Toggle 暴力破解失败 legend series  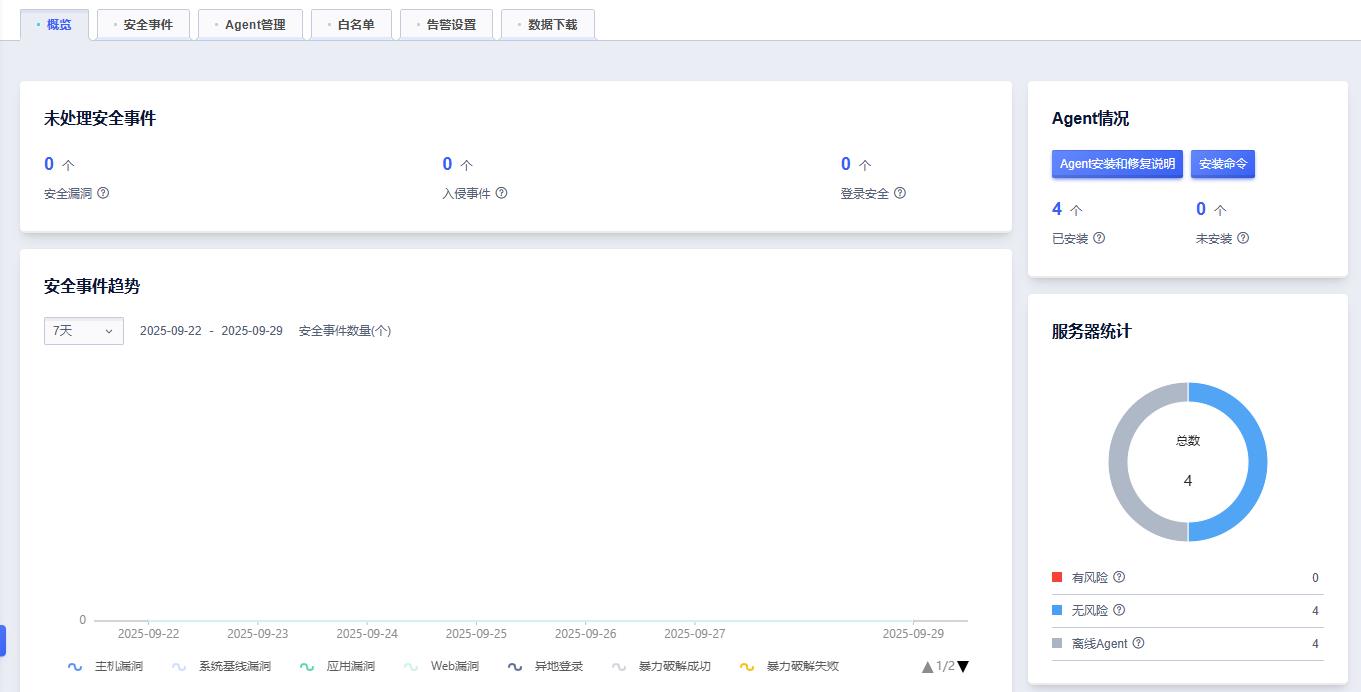pyautogui.click(x=789, y=666)
